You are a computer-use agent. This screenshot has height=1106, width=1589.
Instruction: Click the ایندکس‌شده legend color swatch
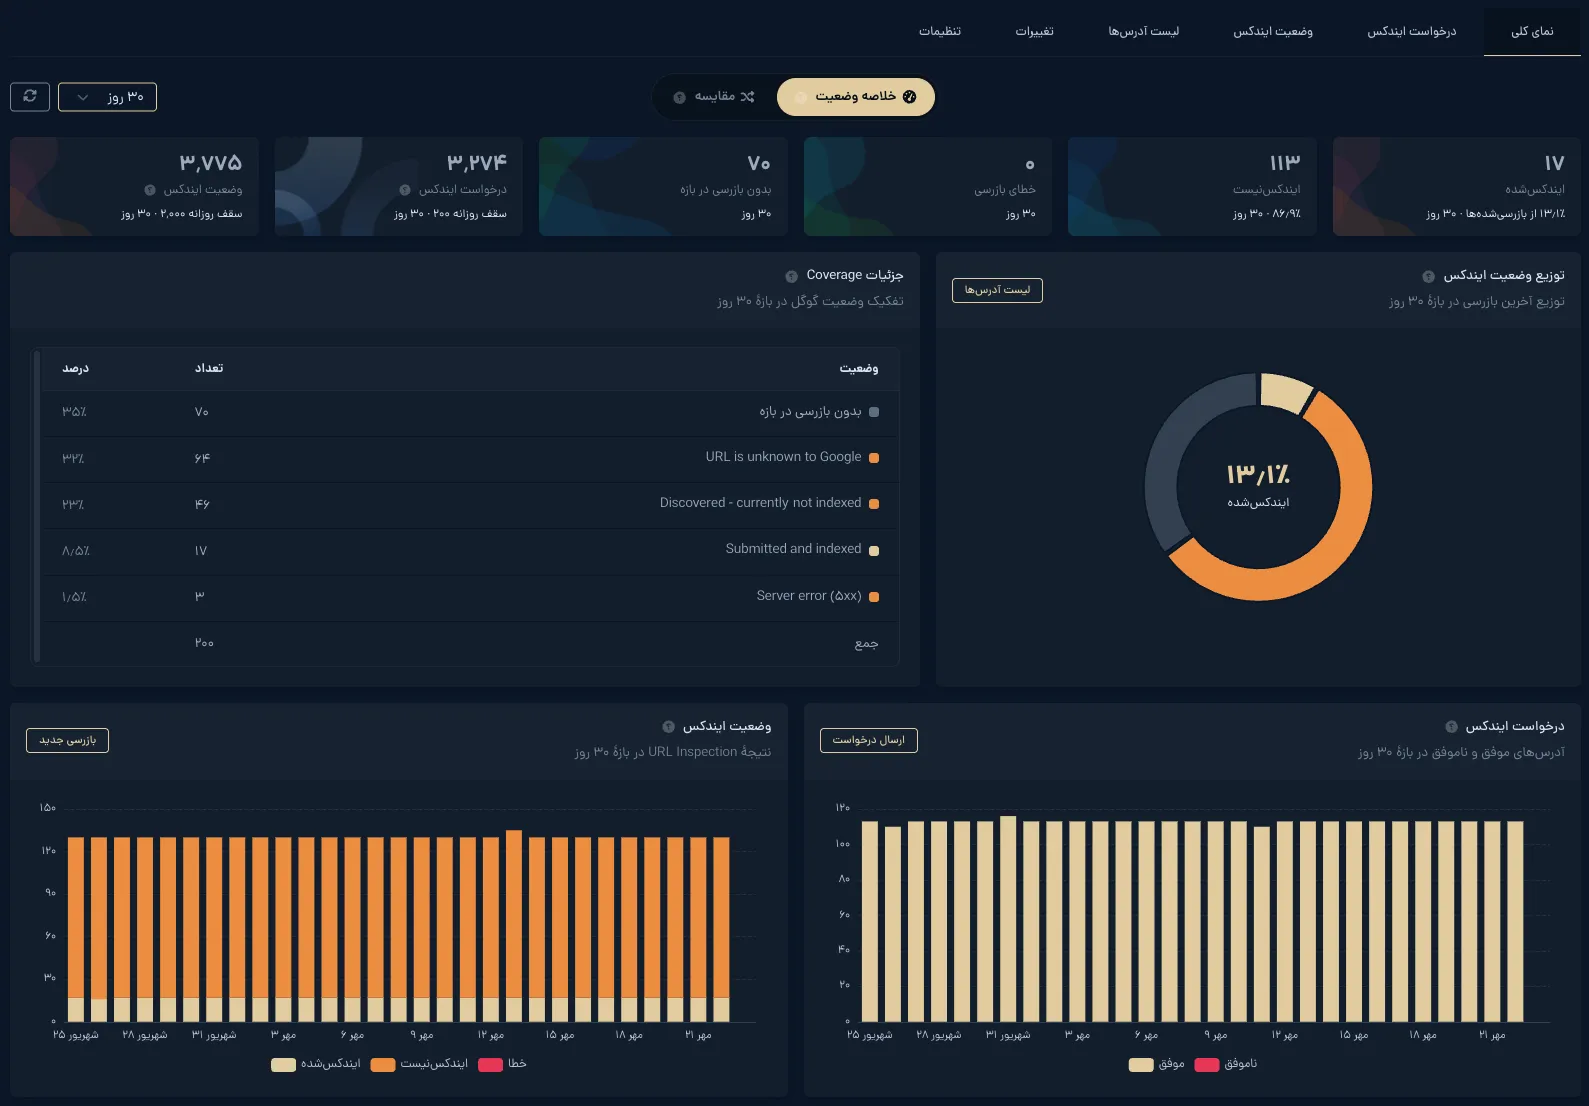click(x=283, y=1065)
